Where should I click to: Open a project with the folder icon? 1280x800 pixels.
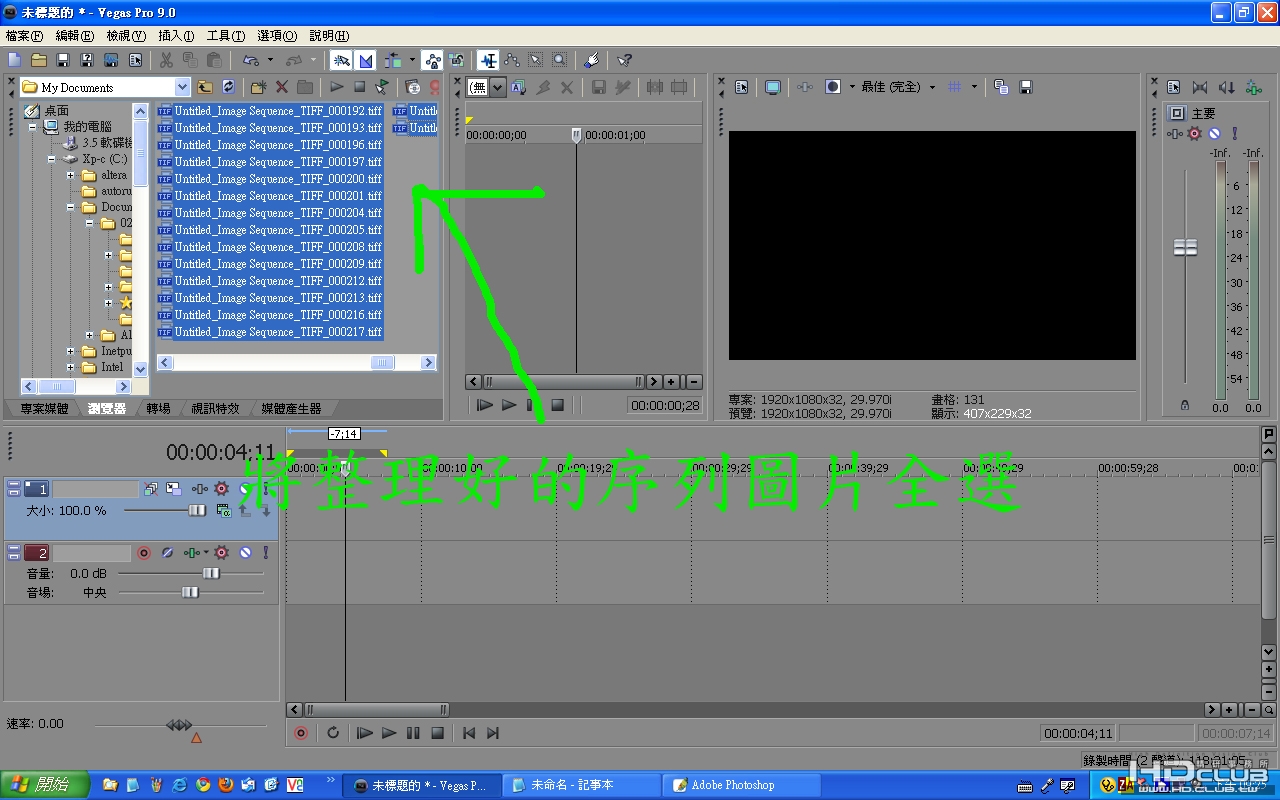pyautogui.click(x=38, y=60)
